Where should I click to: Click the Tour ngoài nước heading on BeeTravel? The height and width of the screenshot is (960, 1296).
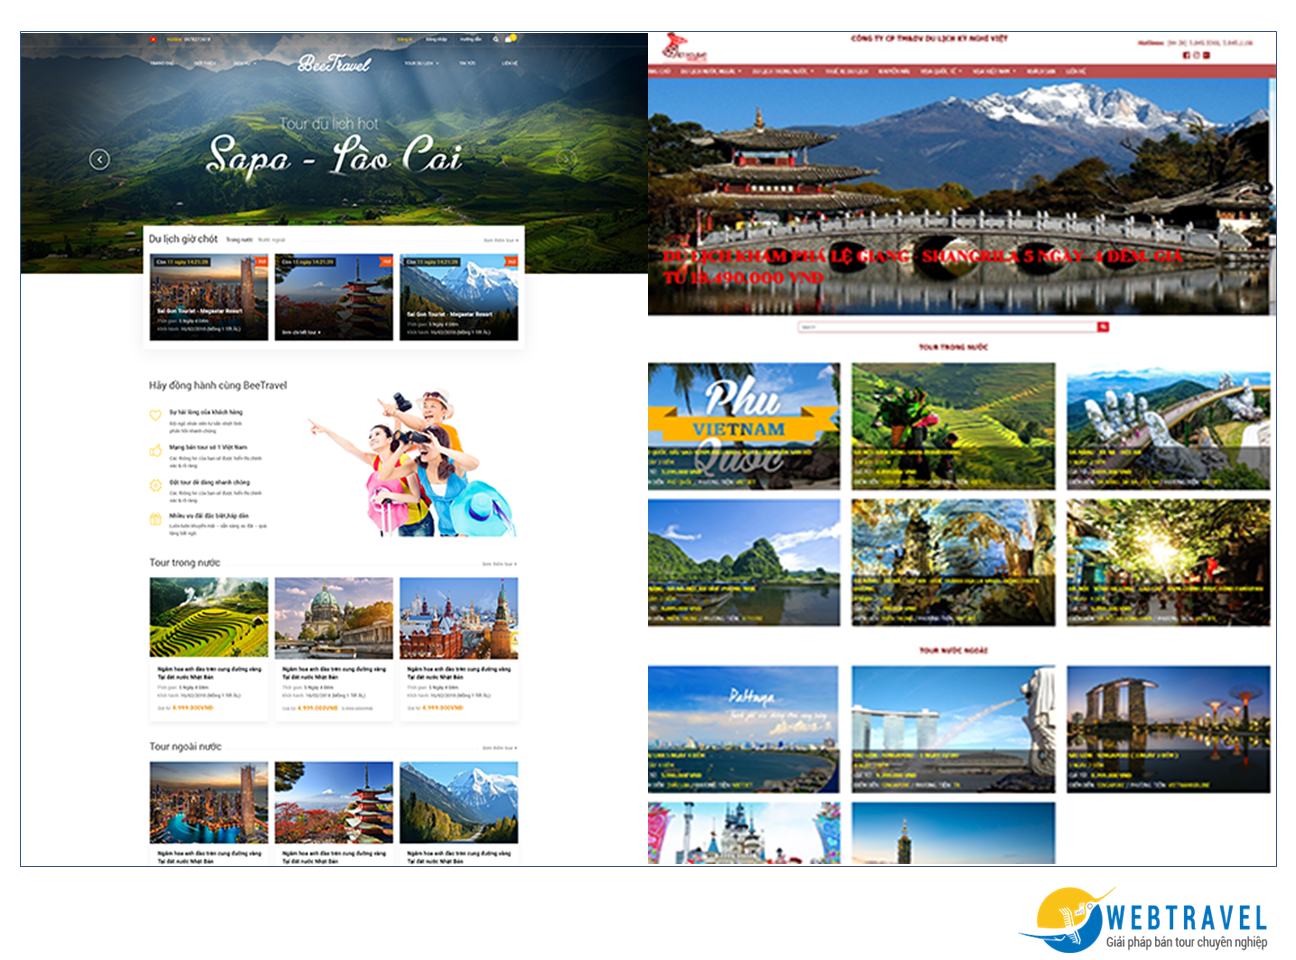click(186, 747)
